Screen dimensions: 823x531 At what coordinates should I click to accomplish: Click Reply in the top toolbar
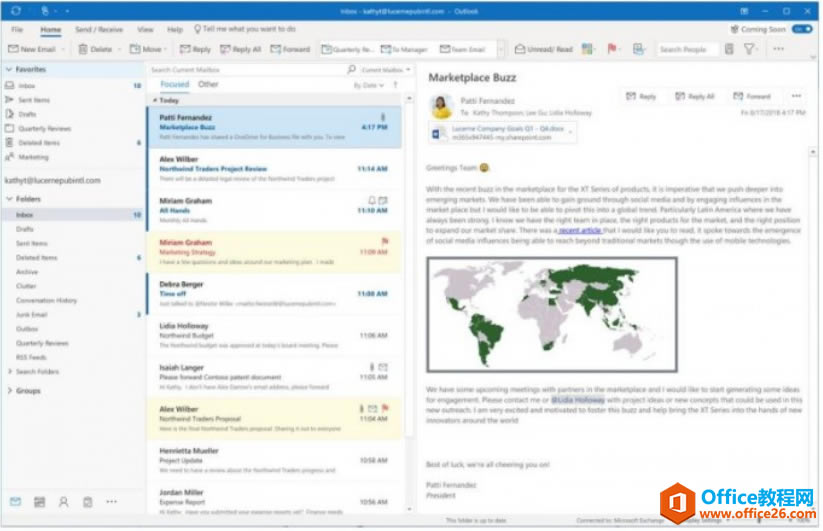tap(195, 49)
